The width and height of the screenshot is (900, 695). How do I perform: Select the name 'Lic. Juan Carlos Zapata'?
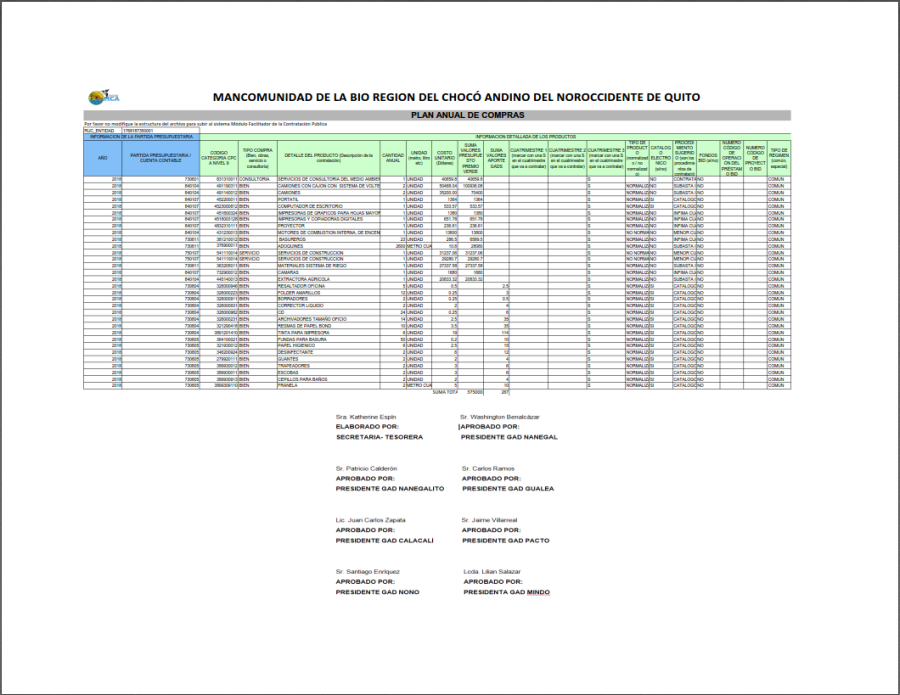371,521
